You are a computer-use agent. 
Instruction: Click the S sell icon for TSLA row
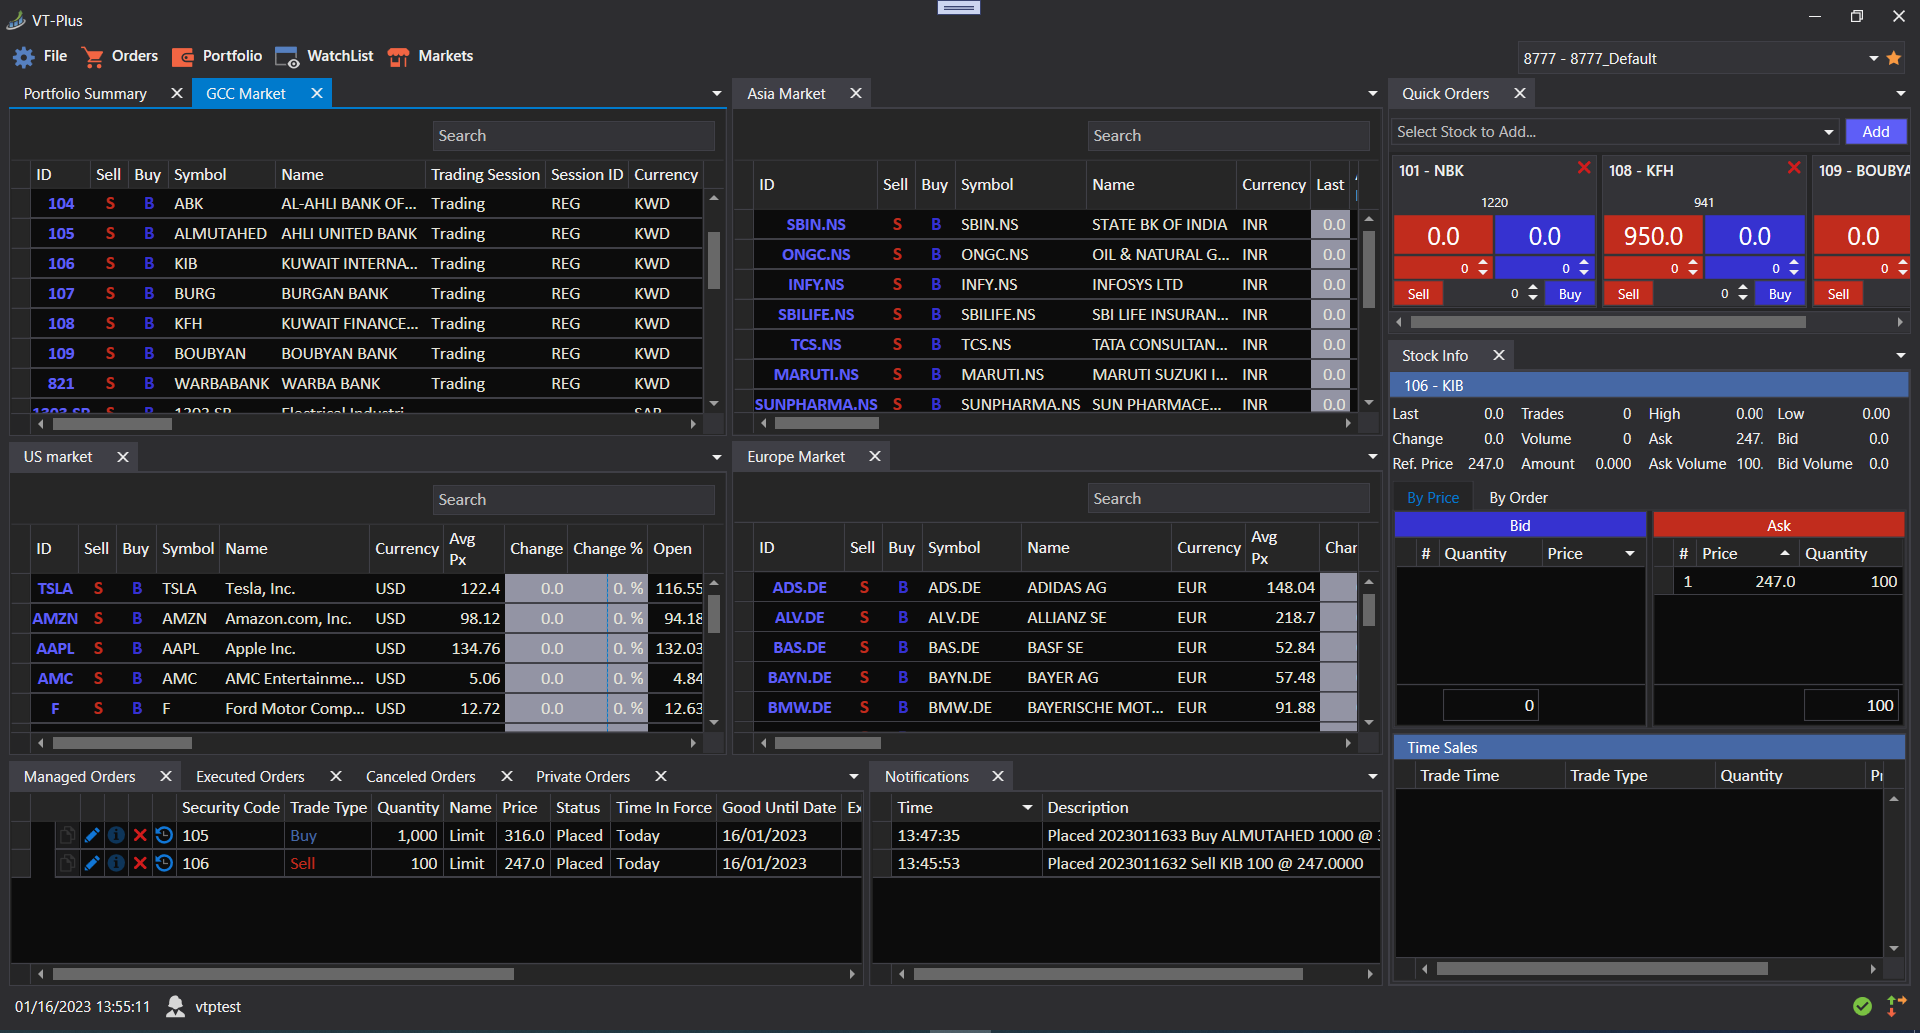98,588
